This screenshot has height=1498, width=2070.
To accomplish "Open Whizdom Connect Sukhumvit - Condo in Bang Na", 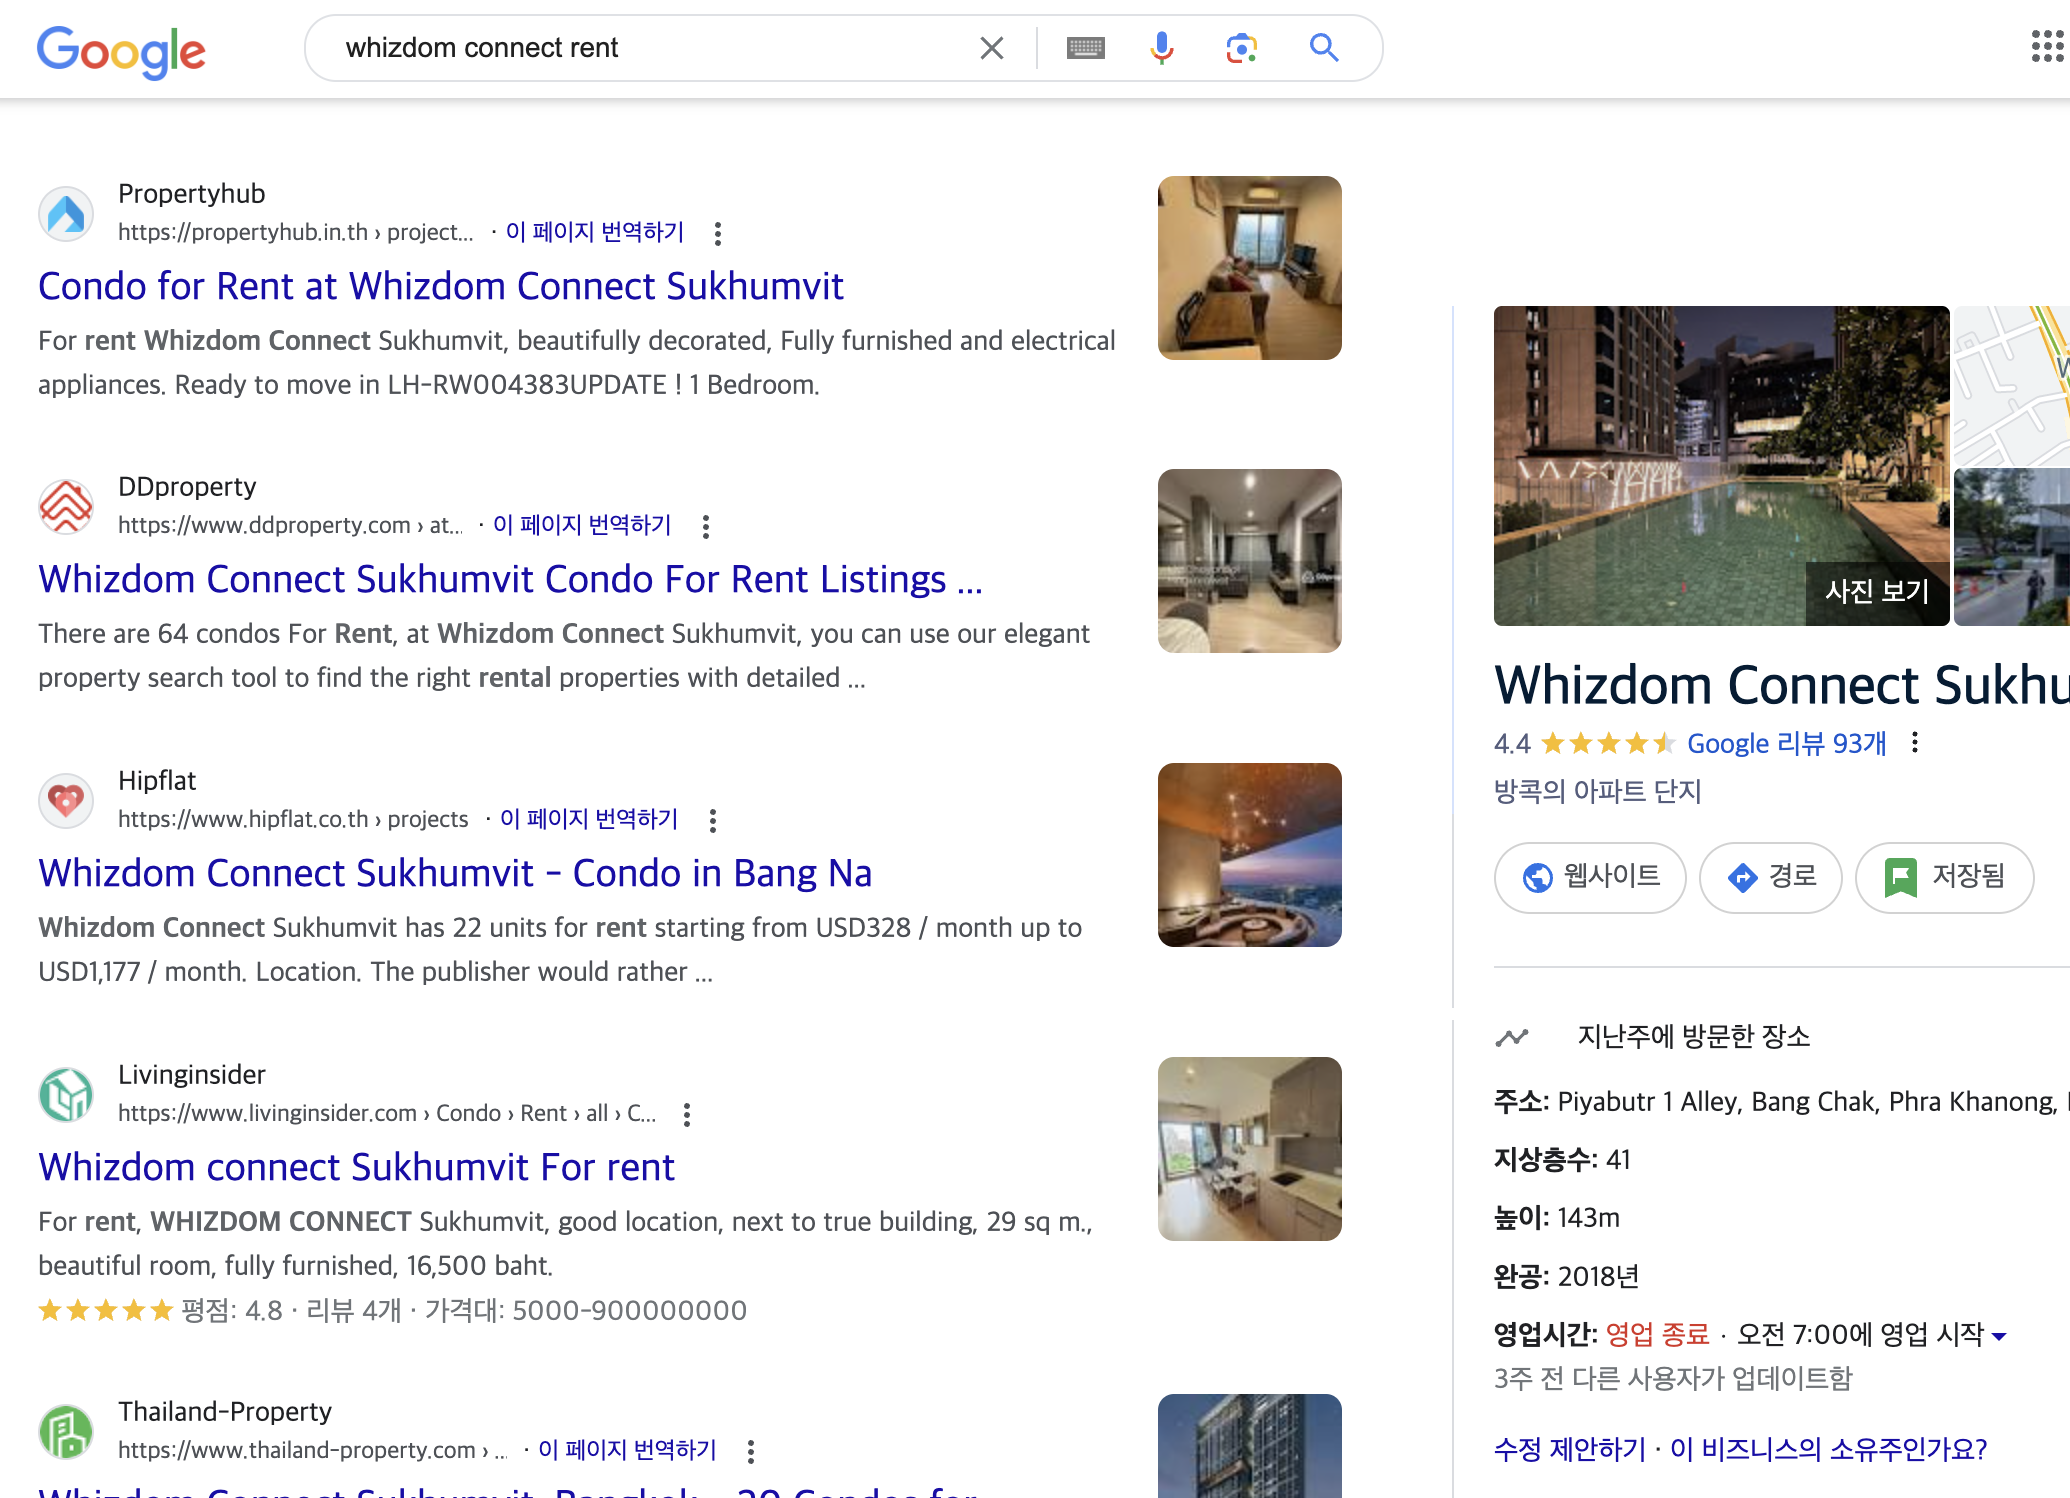I will (455, 873).
